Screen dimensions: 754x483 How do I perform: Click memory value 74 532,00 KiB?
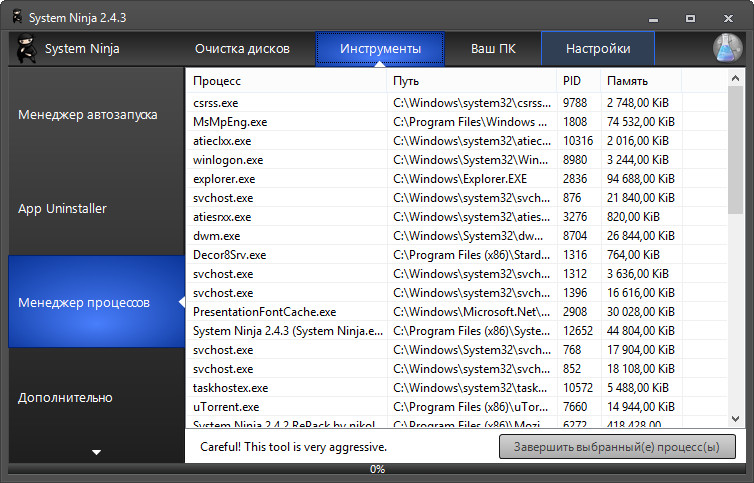click(641, 122)
